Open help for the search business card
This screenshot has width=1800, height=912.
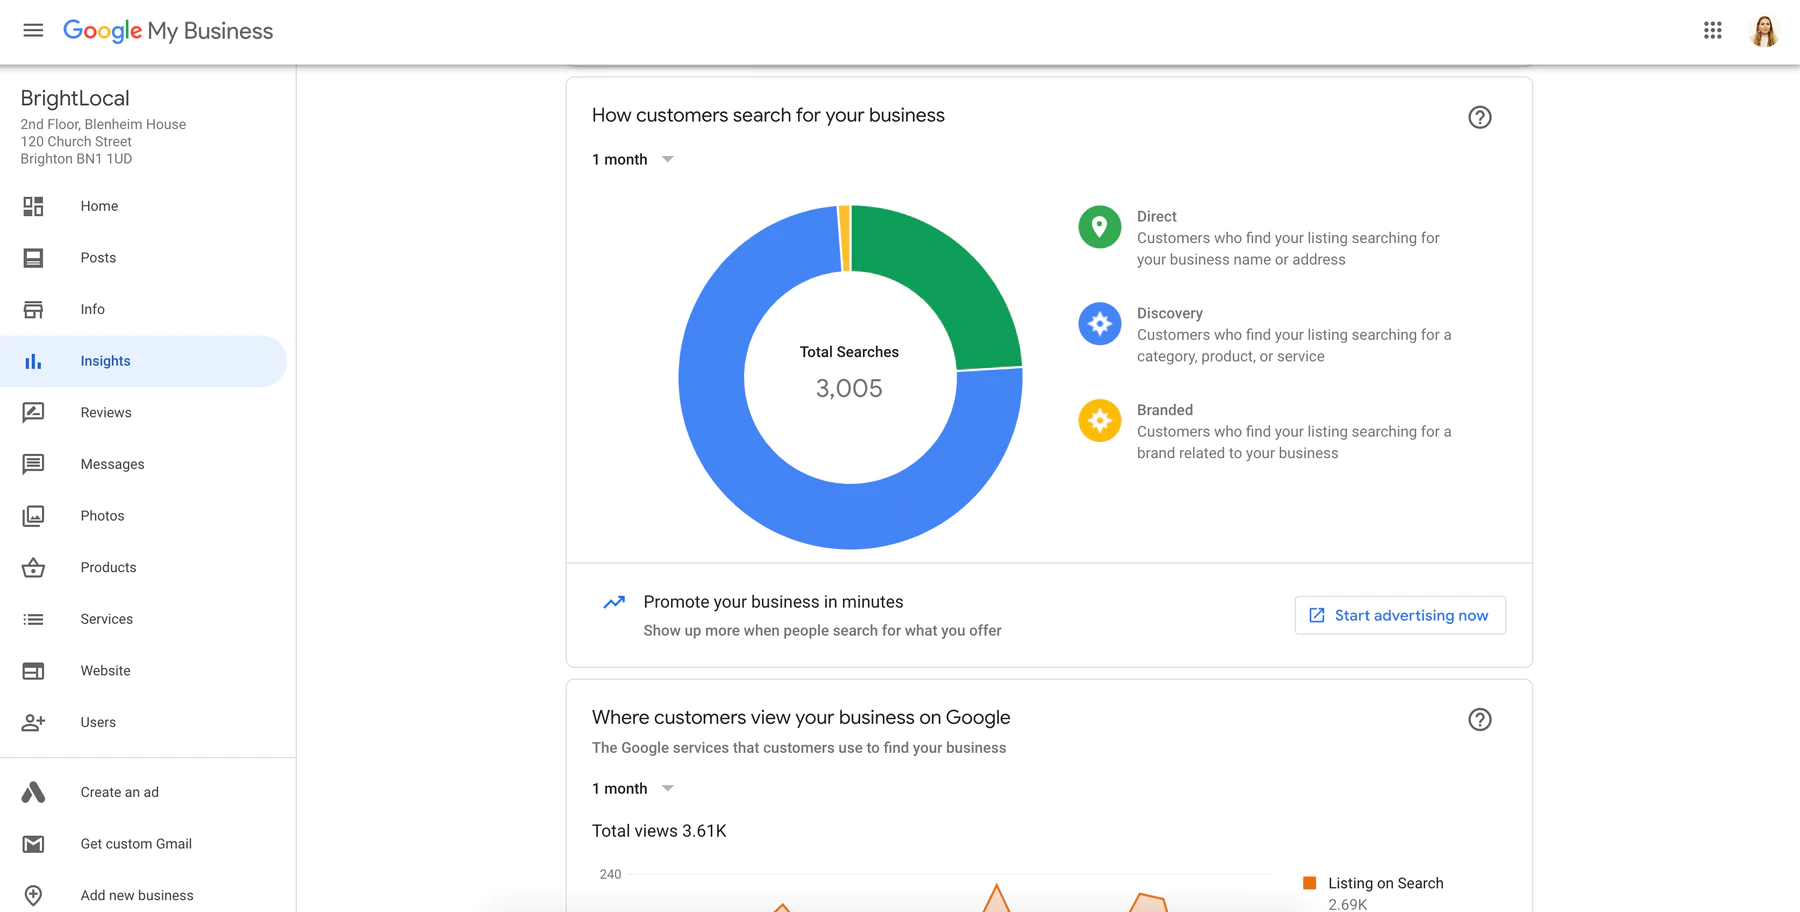pyautogui.click(x=1480, y=117)
